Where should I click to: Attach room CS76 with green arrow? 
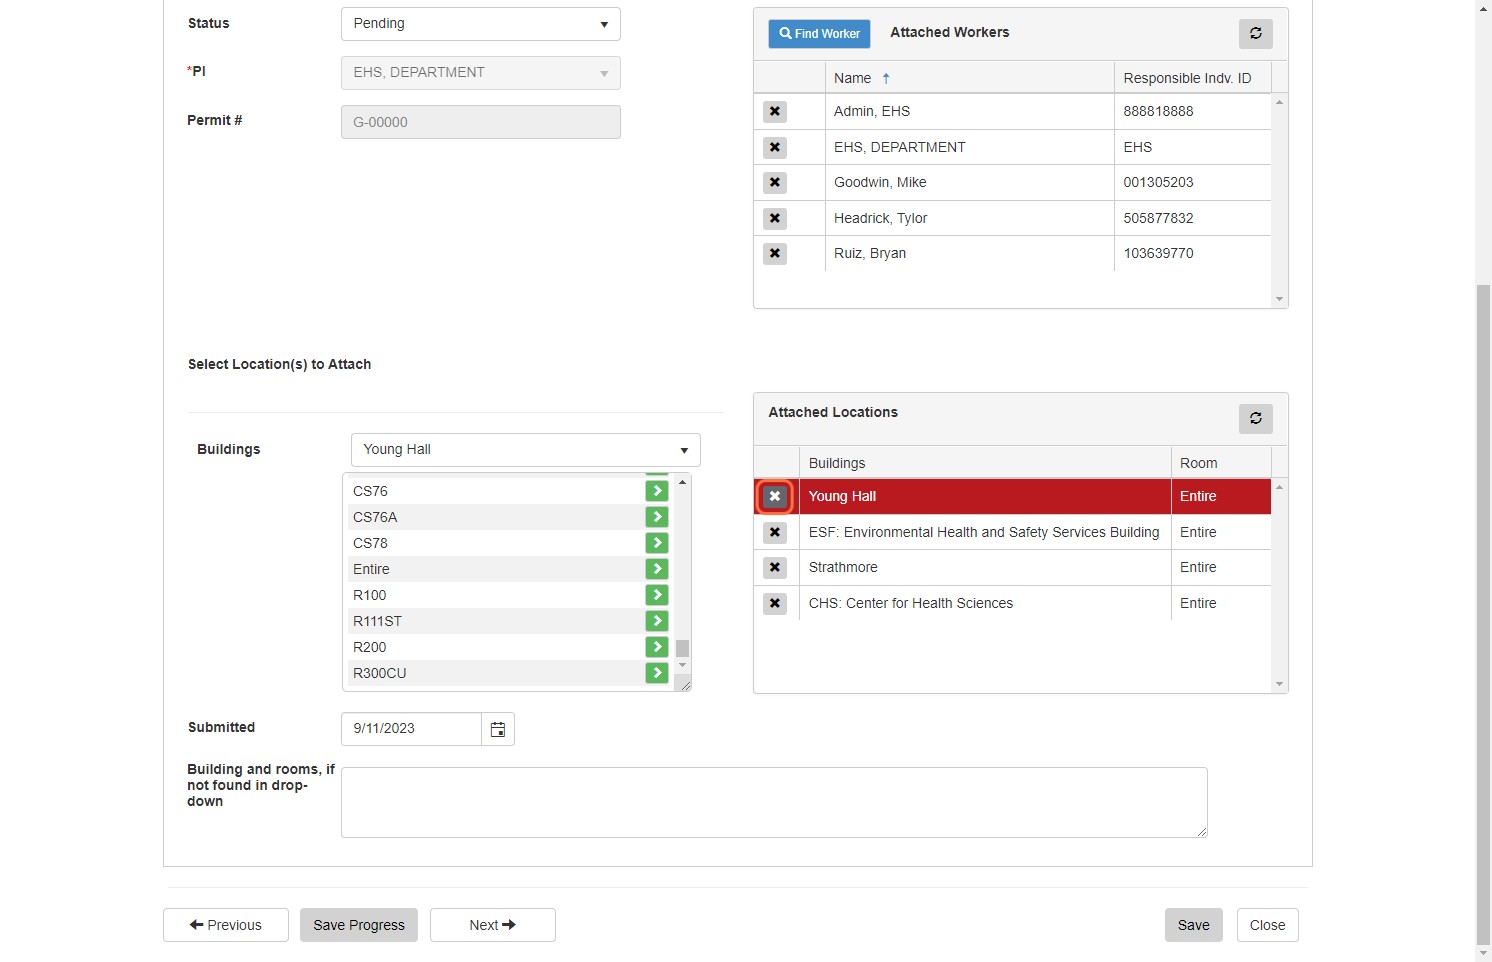(656, 491)
